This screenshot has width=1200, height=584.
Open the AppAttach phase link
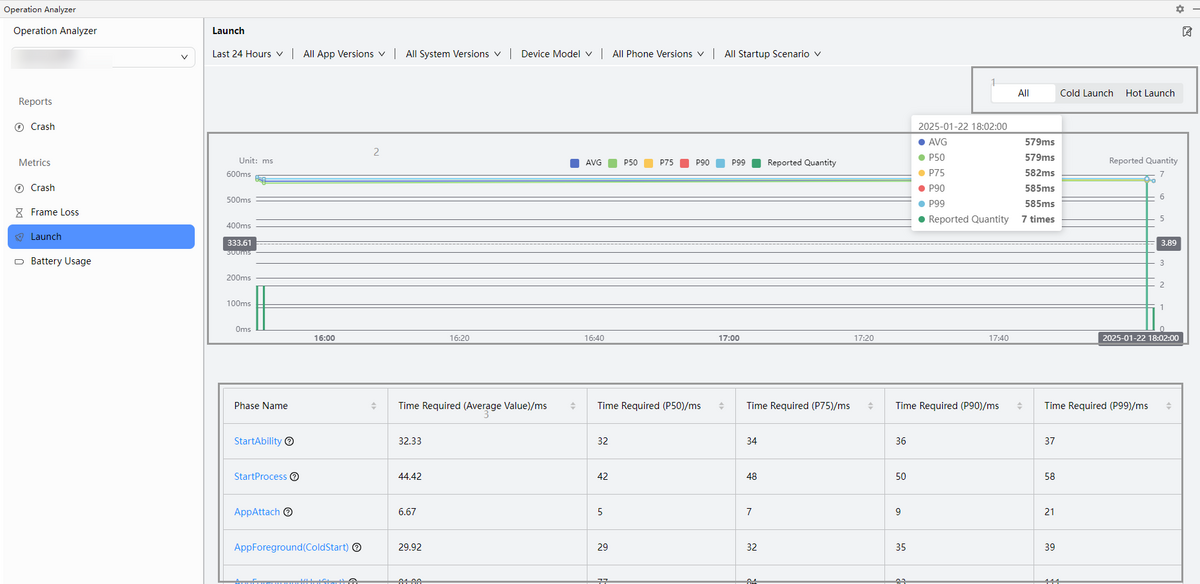point(256,512)
